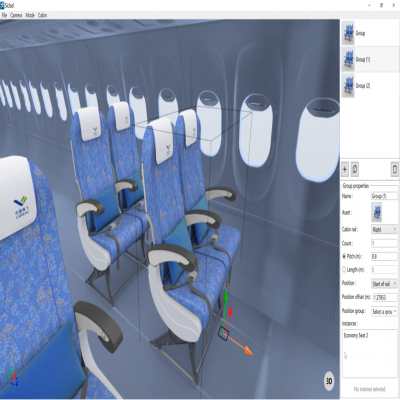Open the Cabin menu
Viewport: 400px width, 400px height.
[42, 15]
